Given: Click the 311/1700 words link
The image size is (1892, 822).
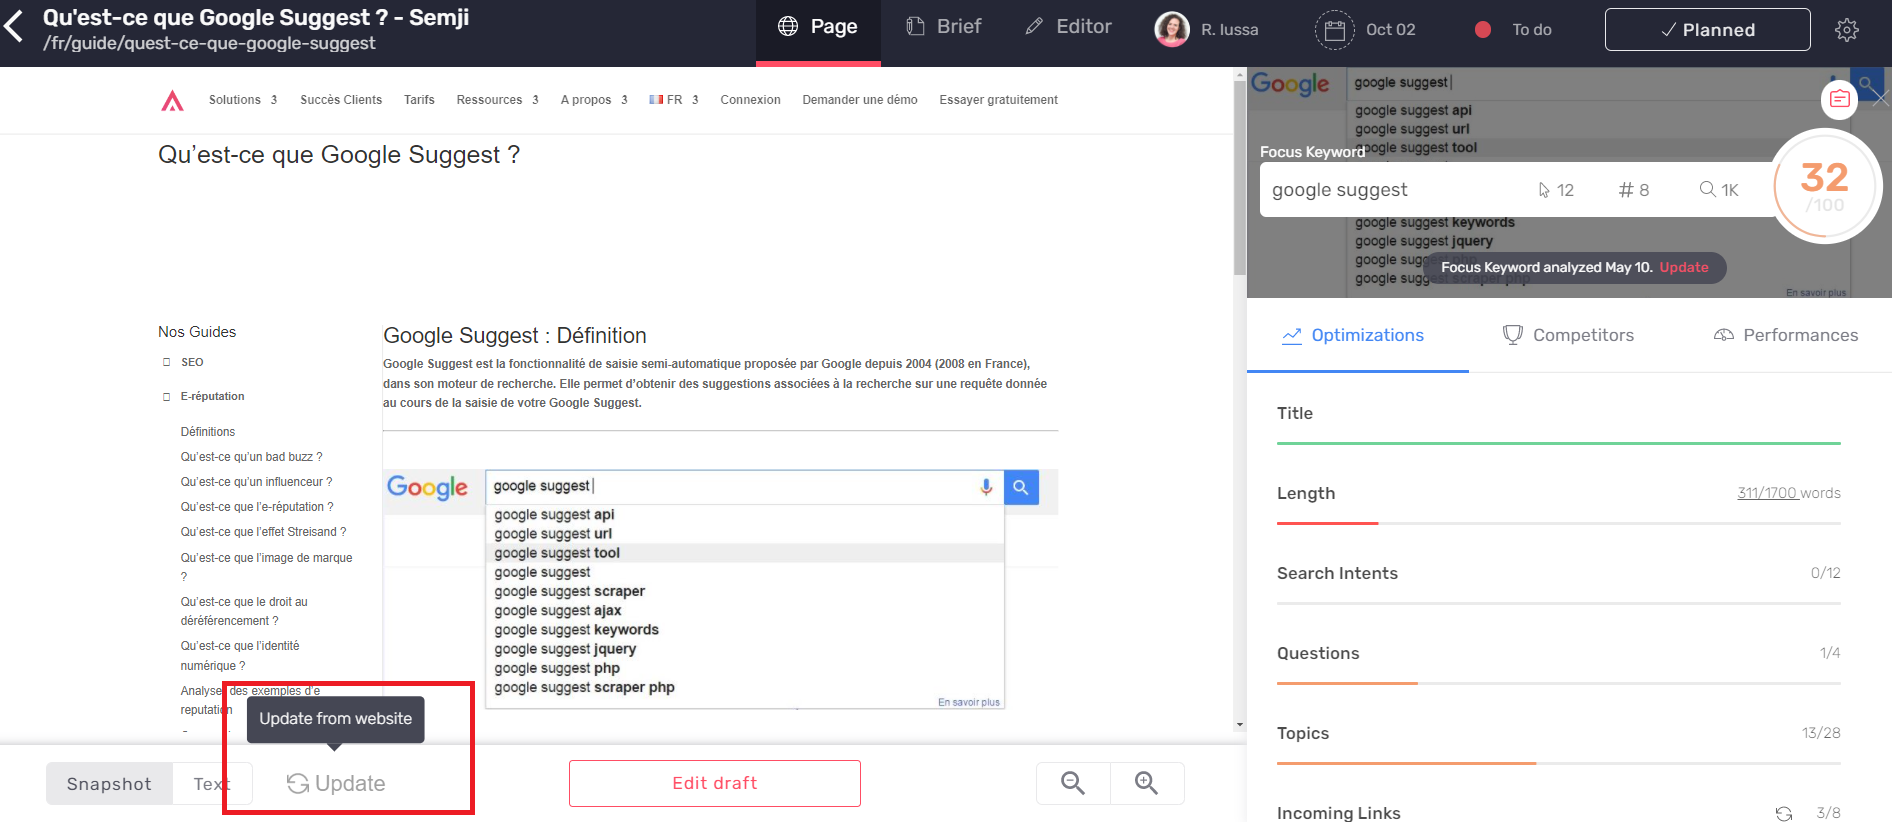Looking at the screenshot, I should coord(1767,493).
